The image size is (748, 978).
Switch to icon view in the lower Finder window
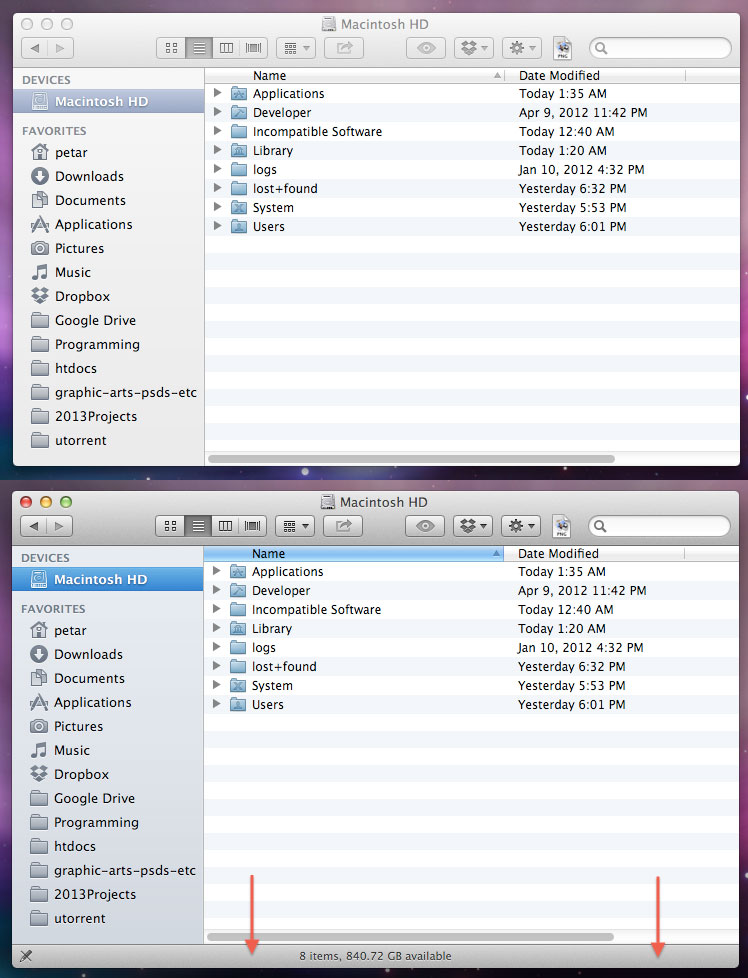(170, 526)
